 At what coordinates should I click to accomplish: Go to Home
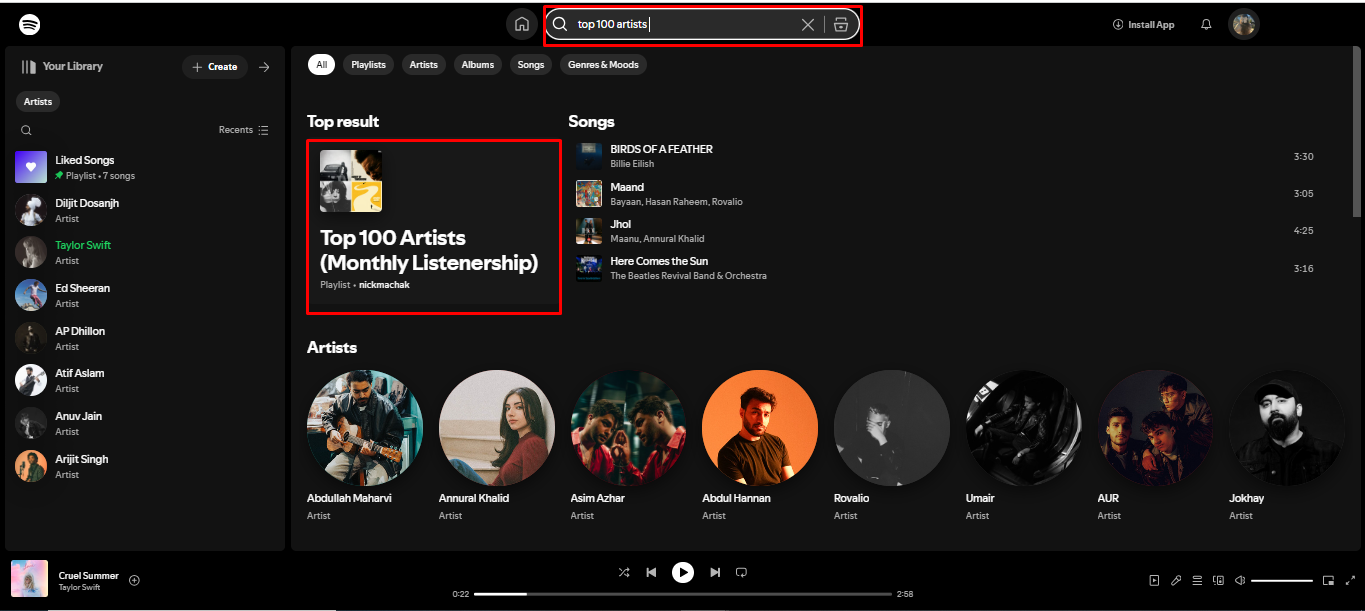click(x=521, y=23)
